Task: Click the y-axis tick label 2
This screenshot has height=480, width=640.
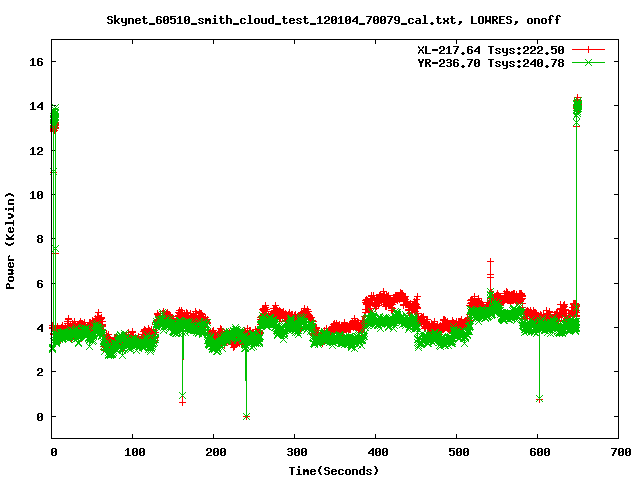Action: pos(40,372)
